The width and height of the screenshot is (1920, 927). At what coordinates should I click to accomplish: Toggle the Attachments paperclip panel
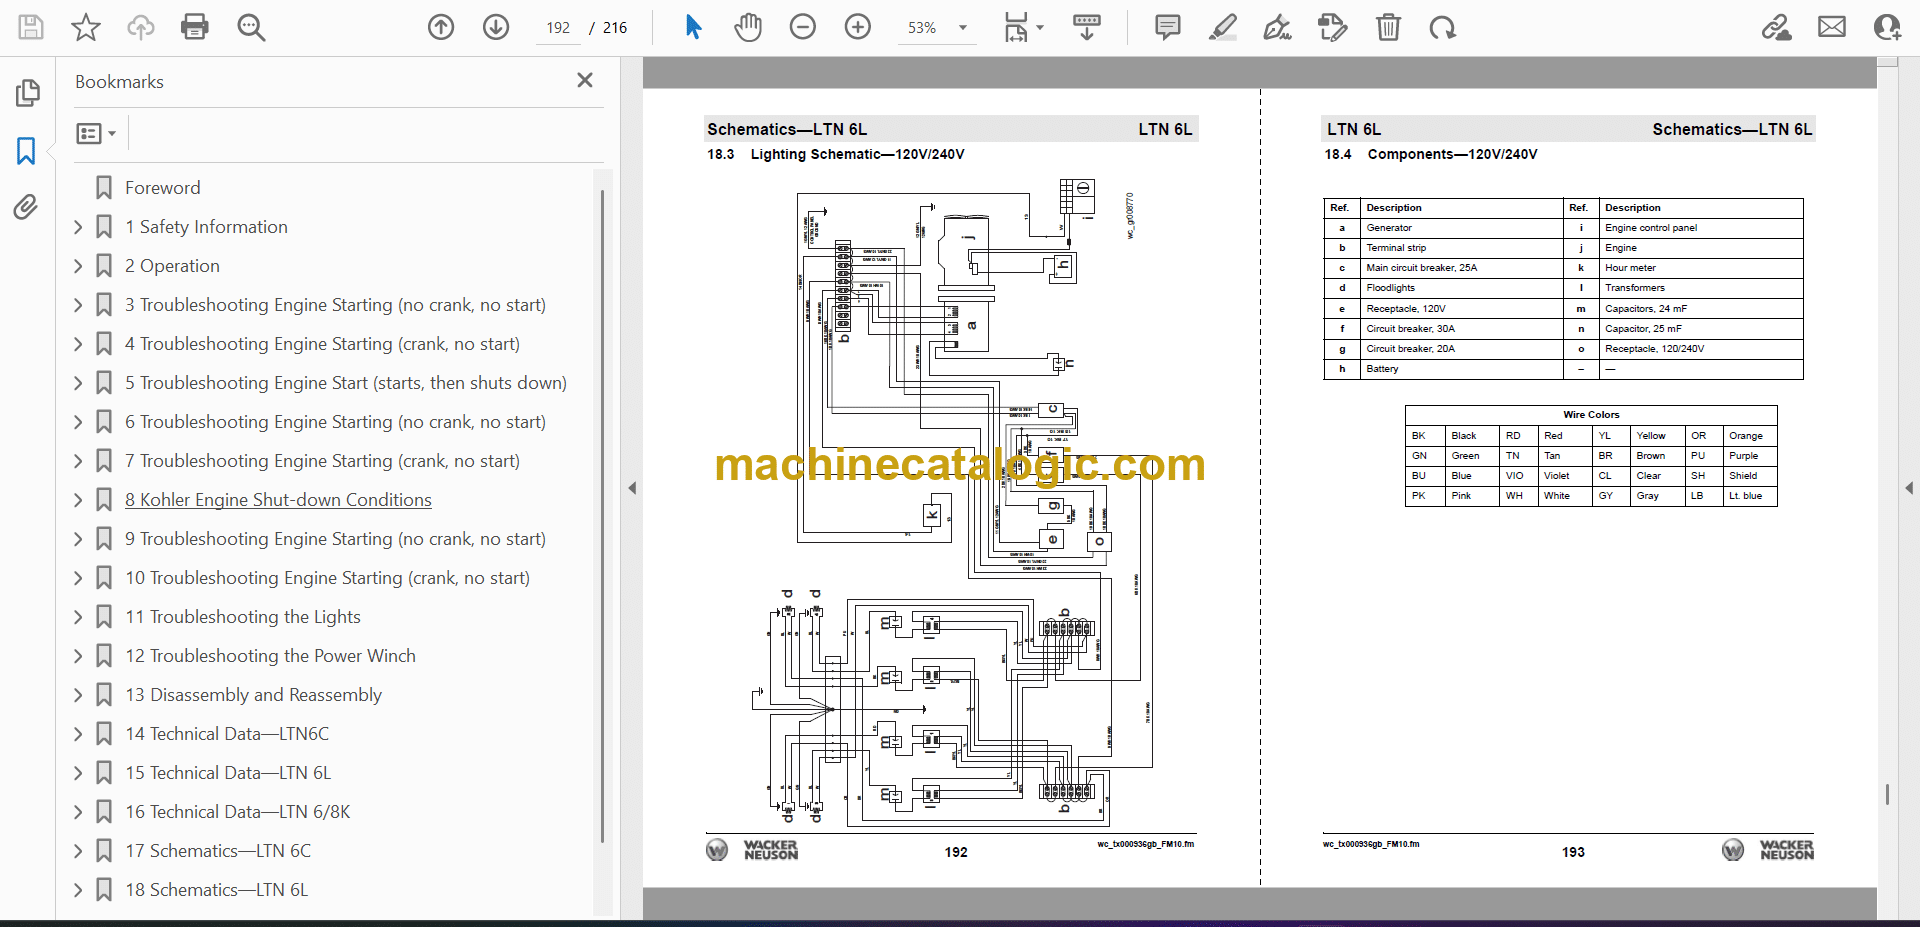(27, 207)
